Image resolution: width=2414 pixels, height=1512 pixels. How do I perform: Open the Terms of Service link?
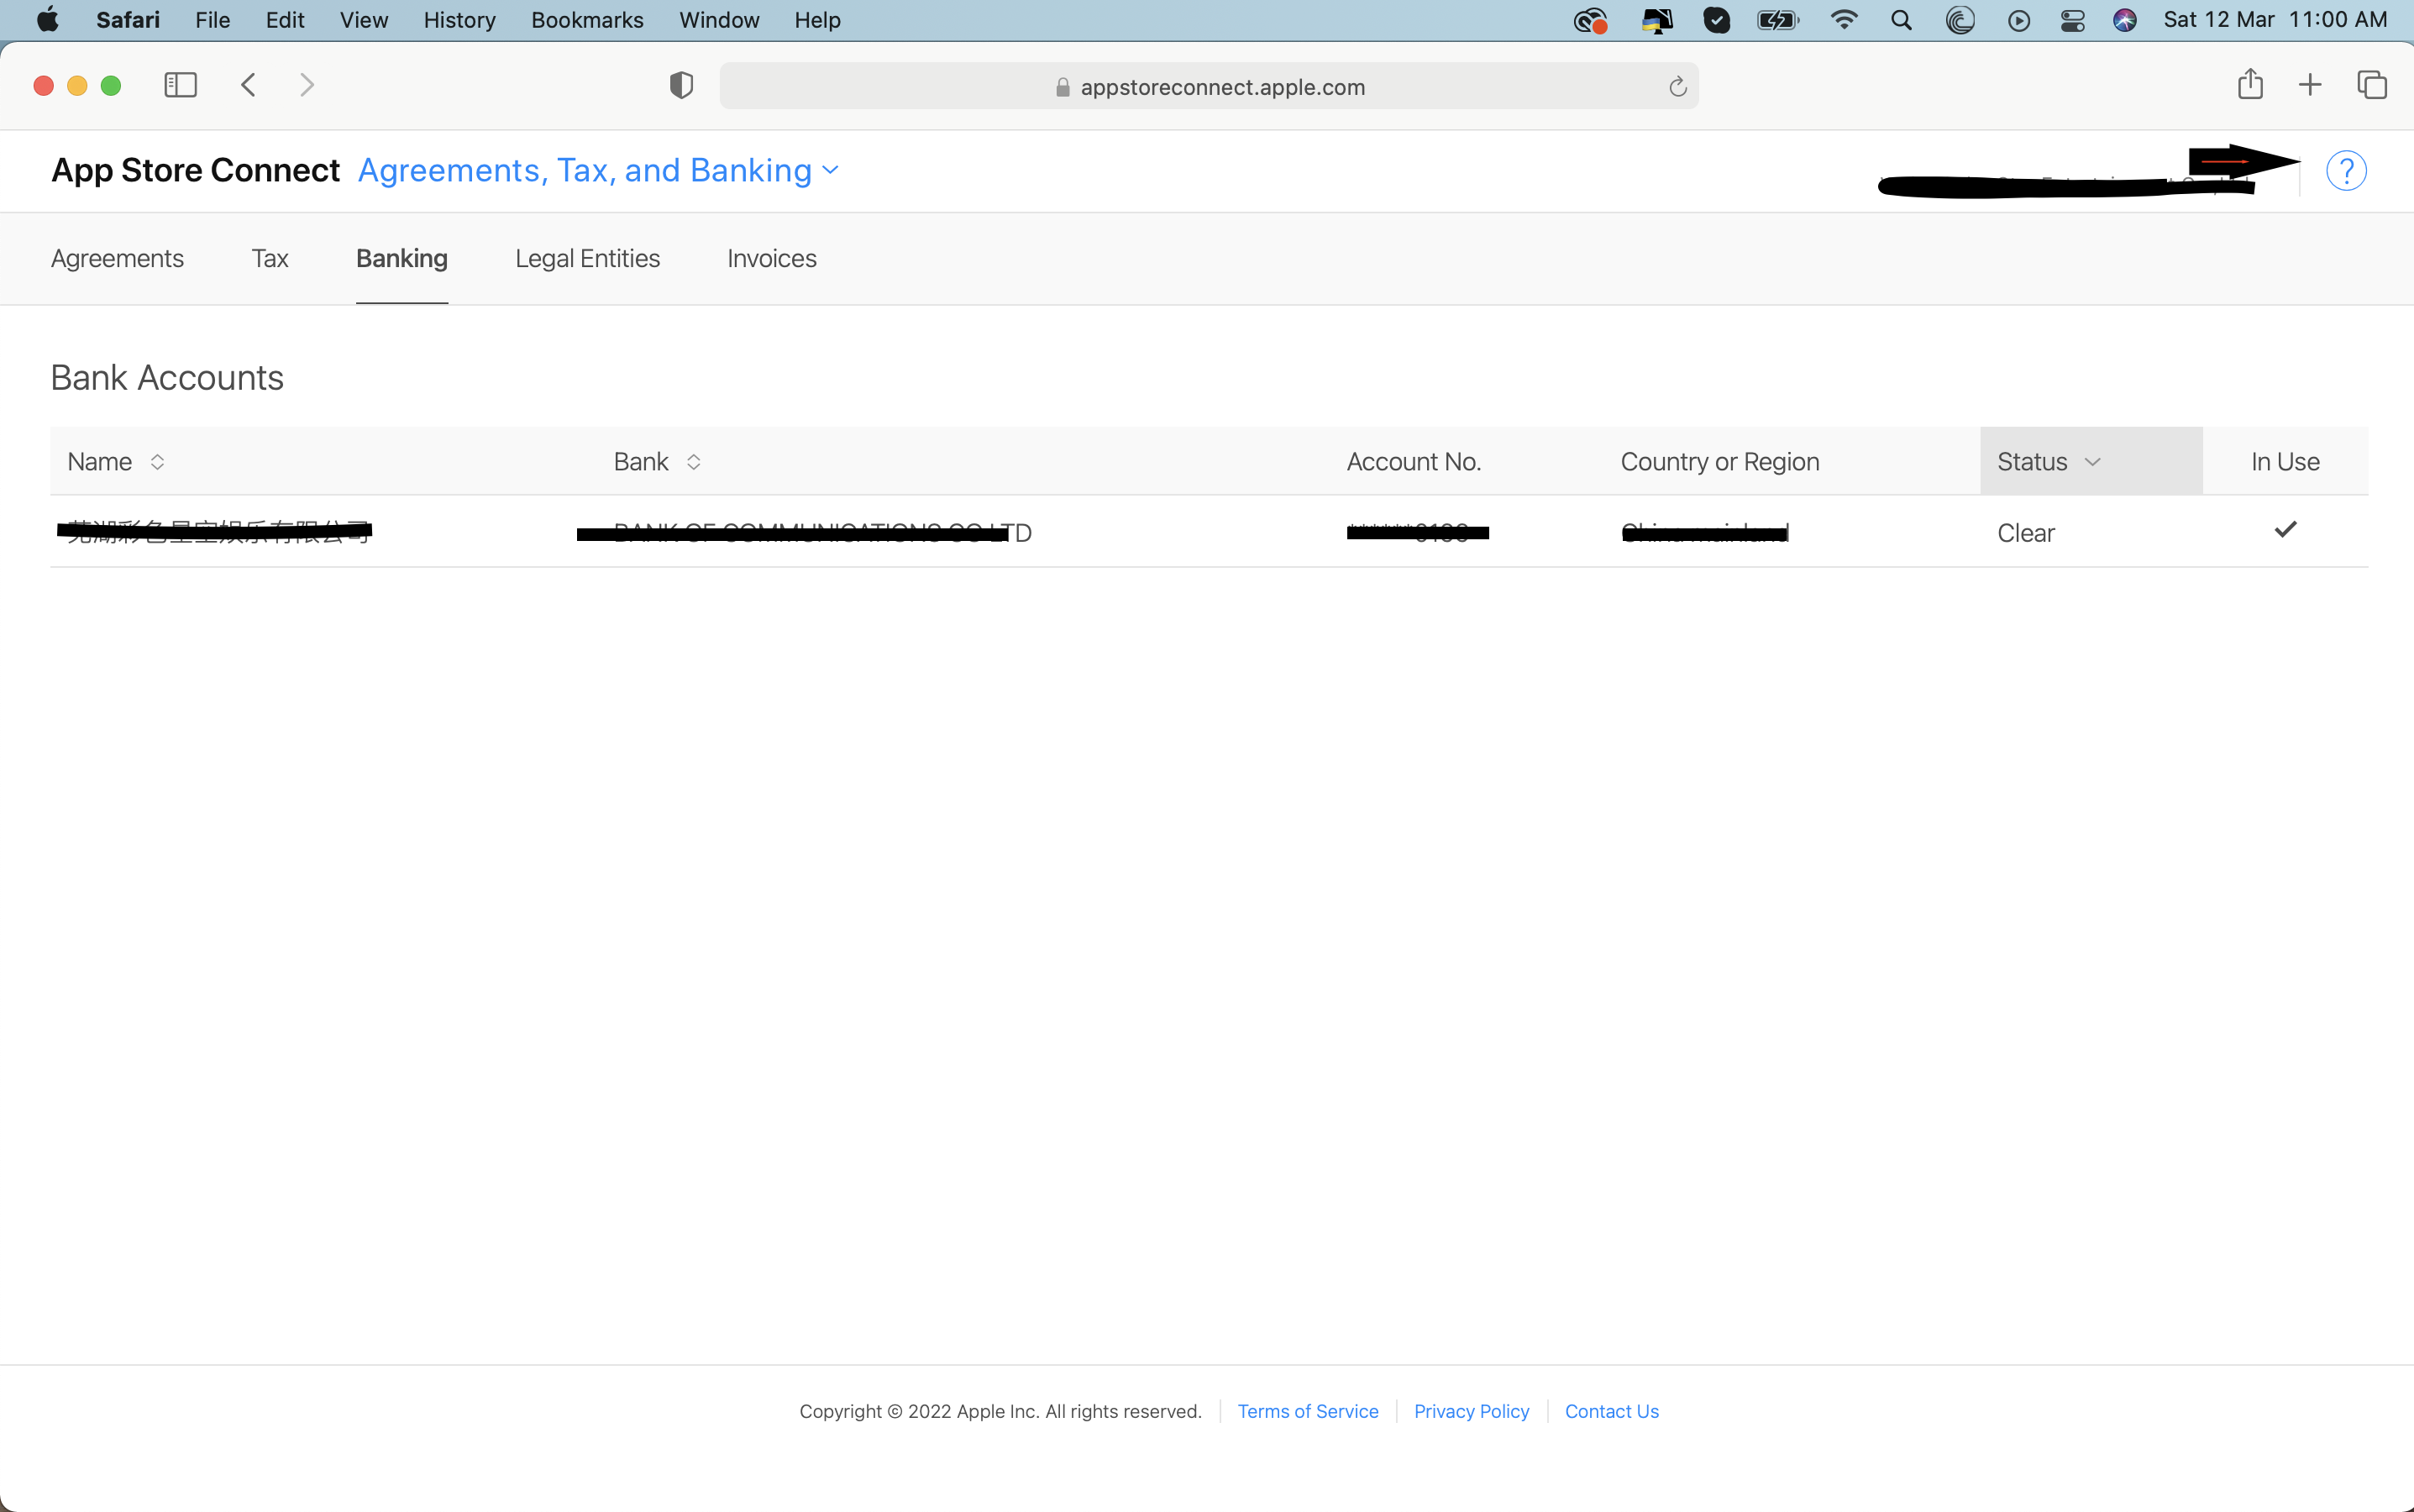[x=1308, y=1411]
